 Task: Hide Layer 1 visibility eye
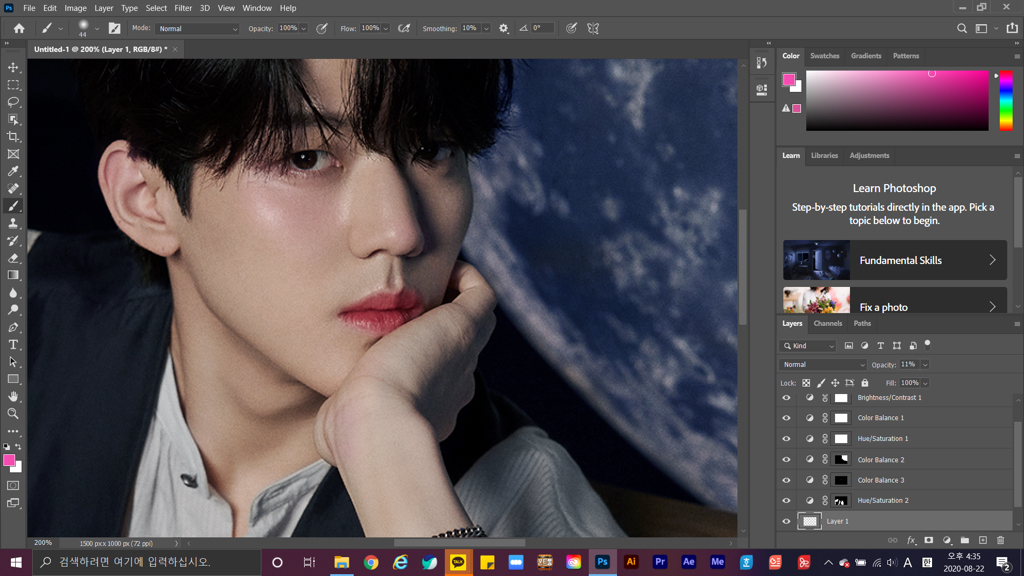[x=786, y=521]
